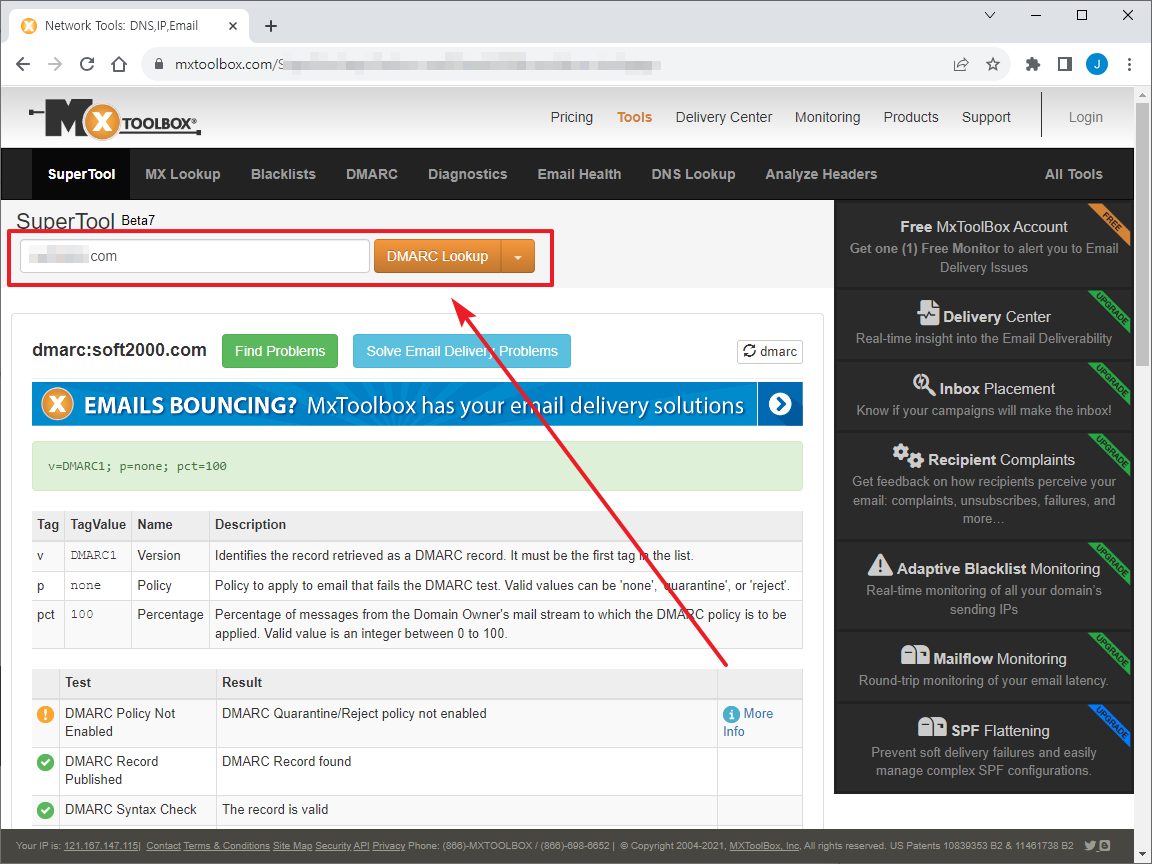
Task: Select the SuperTool tab
Action: click(82, 174)
